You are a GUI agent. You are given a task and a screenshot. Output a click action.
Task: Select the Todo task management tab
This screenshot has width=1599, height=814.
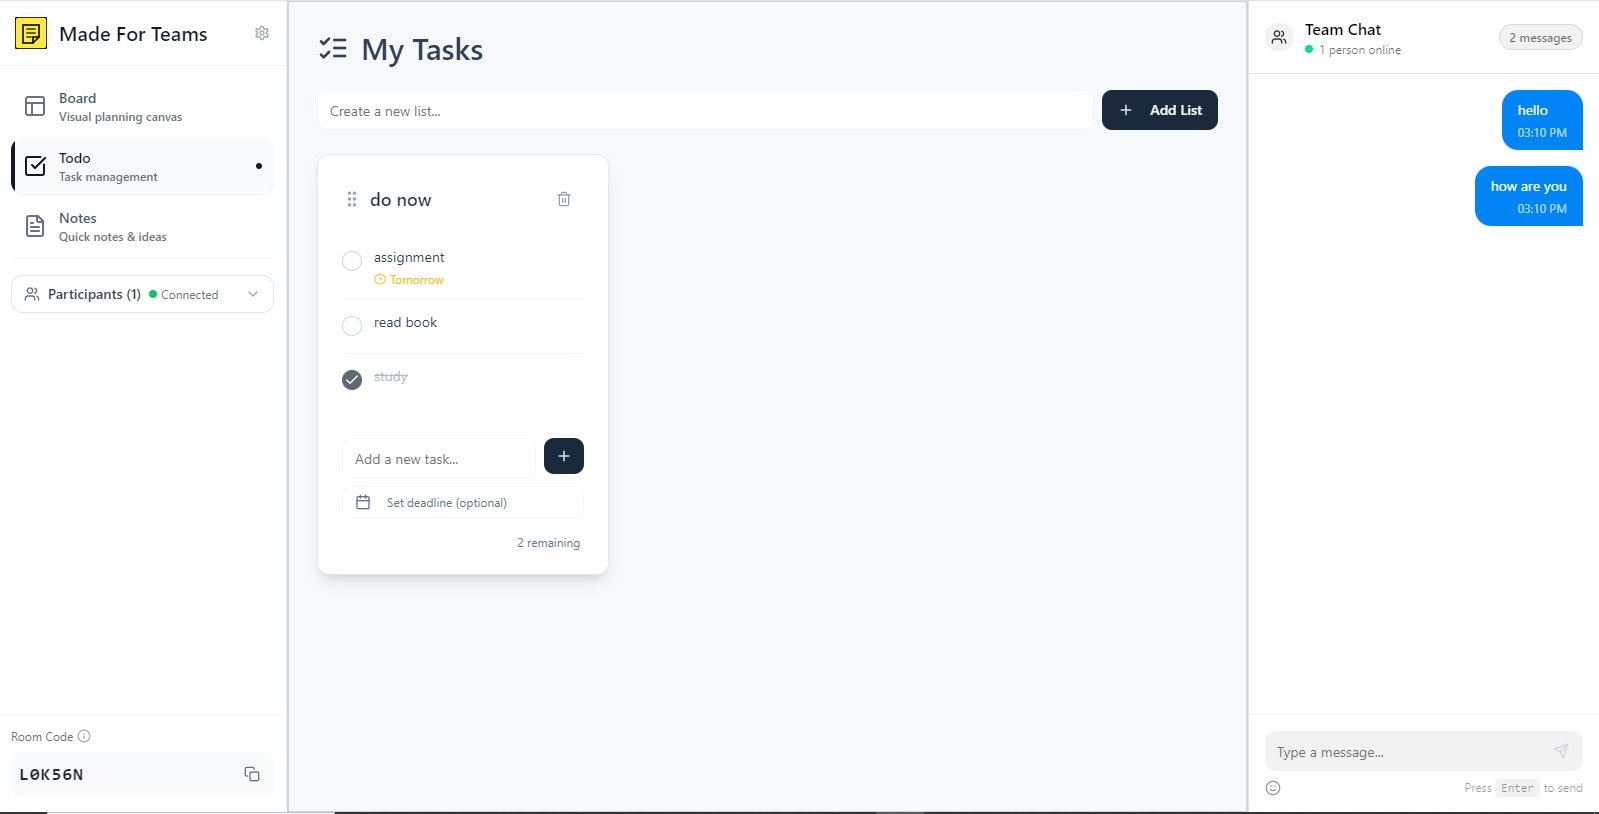142,166
